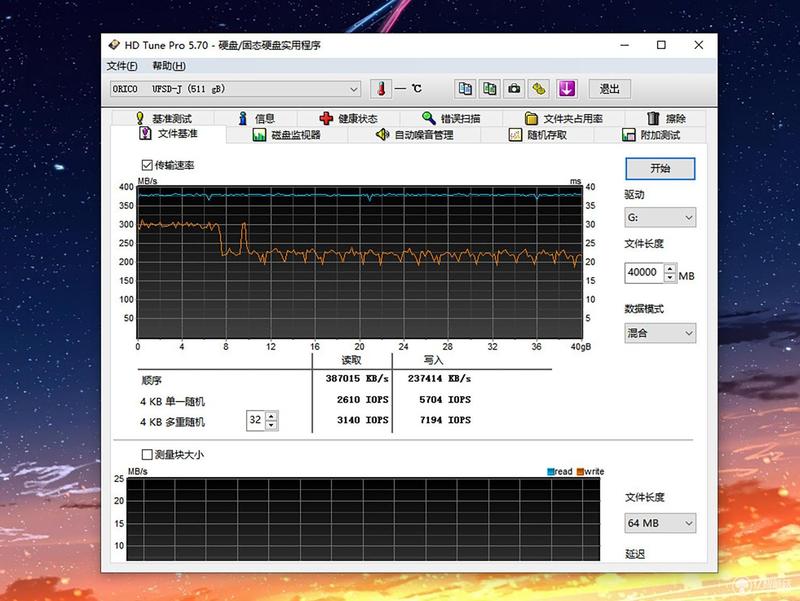The height and width of the screenshot is (601, 800).
Task: Click the 3140 IOPS read value
Action: [x=362, y=420]
